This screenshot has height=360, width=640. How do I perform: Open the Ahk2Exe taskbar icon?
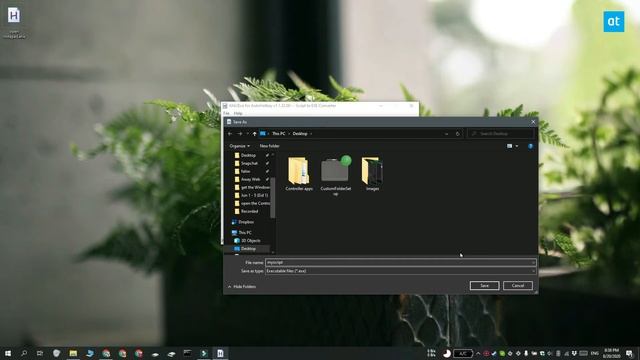tap(220, 353)
